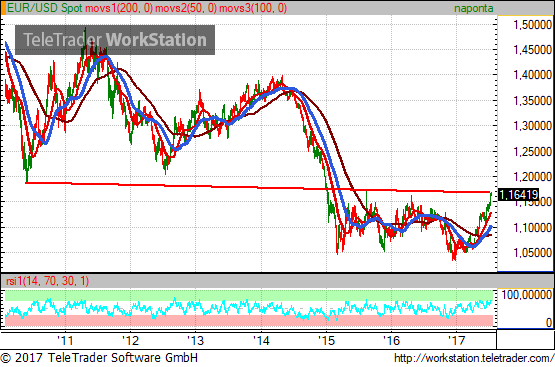Click the 1,35000 price axis label

532,101
